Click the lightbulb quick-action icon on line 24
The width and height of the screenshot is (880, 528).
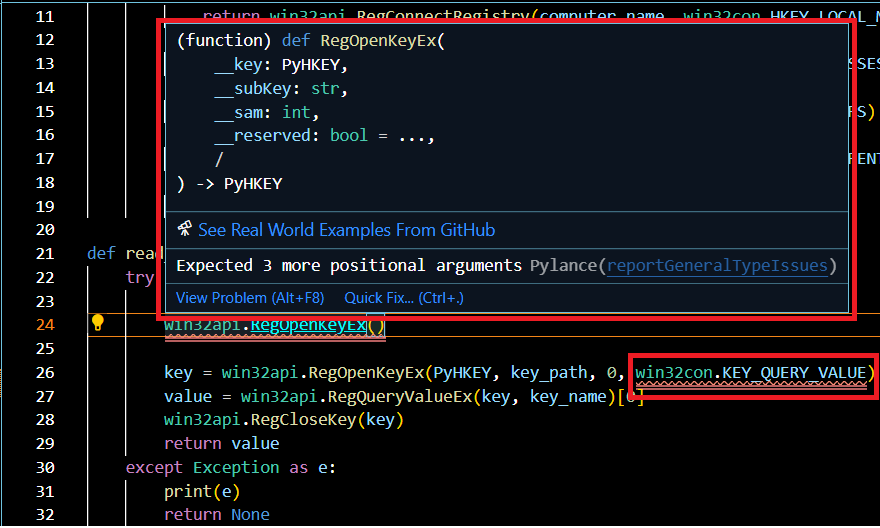coord(98,323)
